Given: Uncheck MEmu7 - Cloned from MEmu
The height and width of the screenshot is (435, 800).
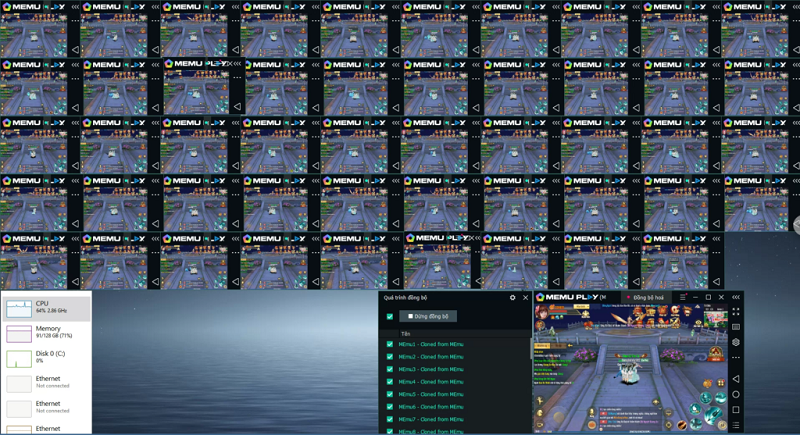Looking at the screenshot, I should (390, 419).
